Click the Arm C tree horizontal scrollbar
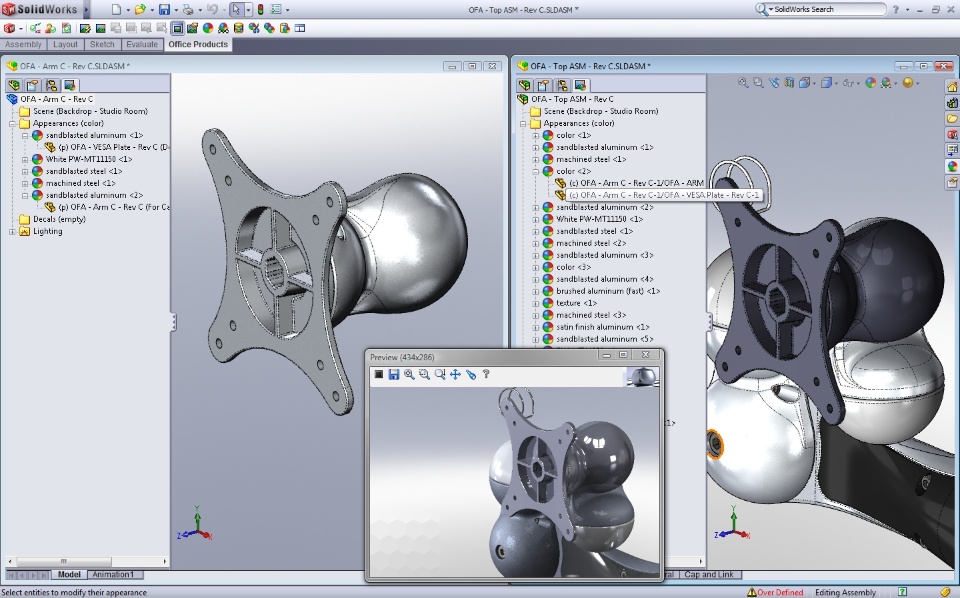The height and width of the screenshot is (598, 960). pyautogui.click(x=87, y=561)
